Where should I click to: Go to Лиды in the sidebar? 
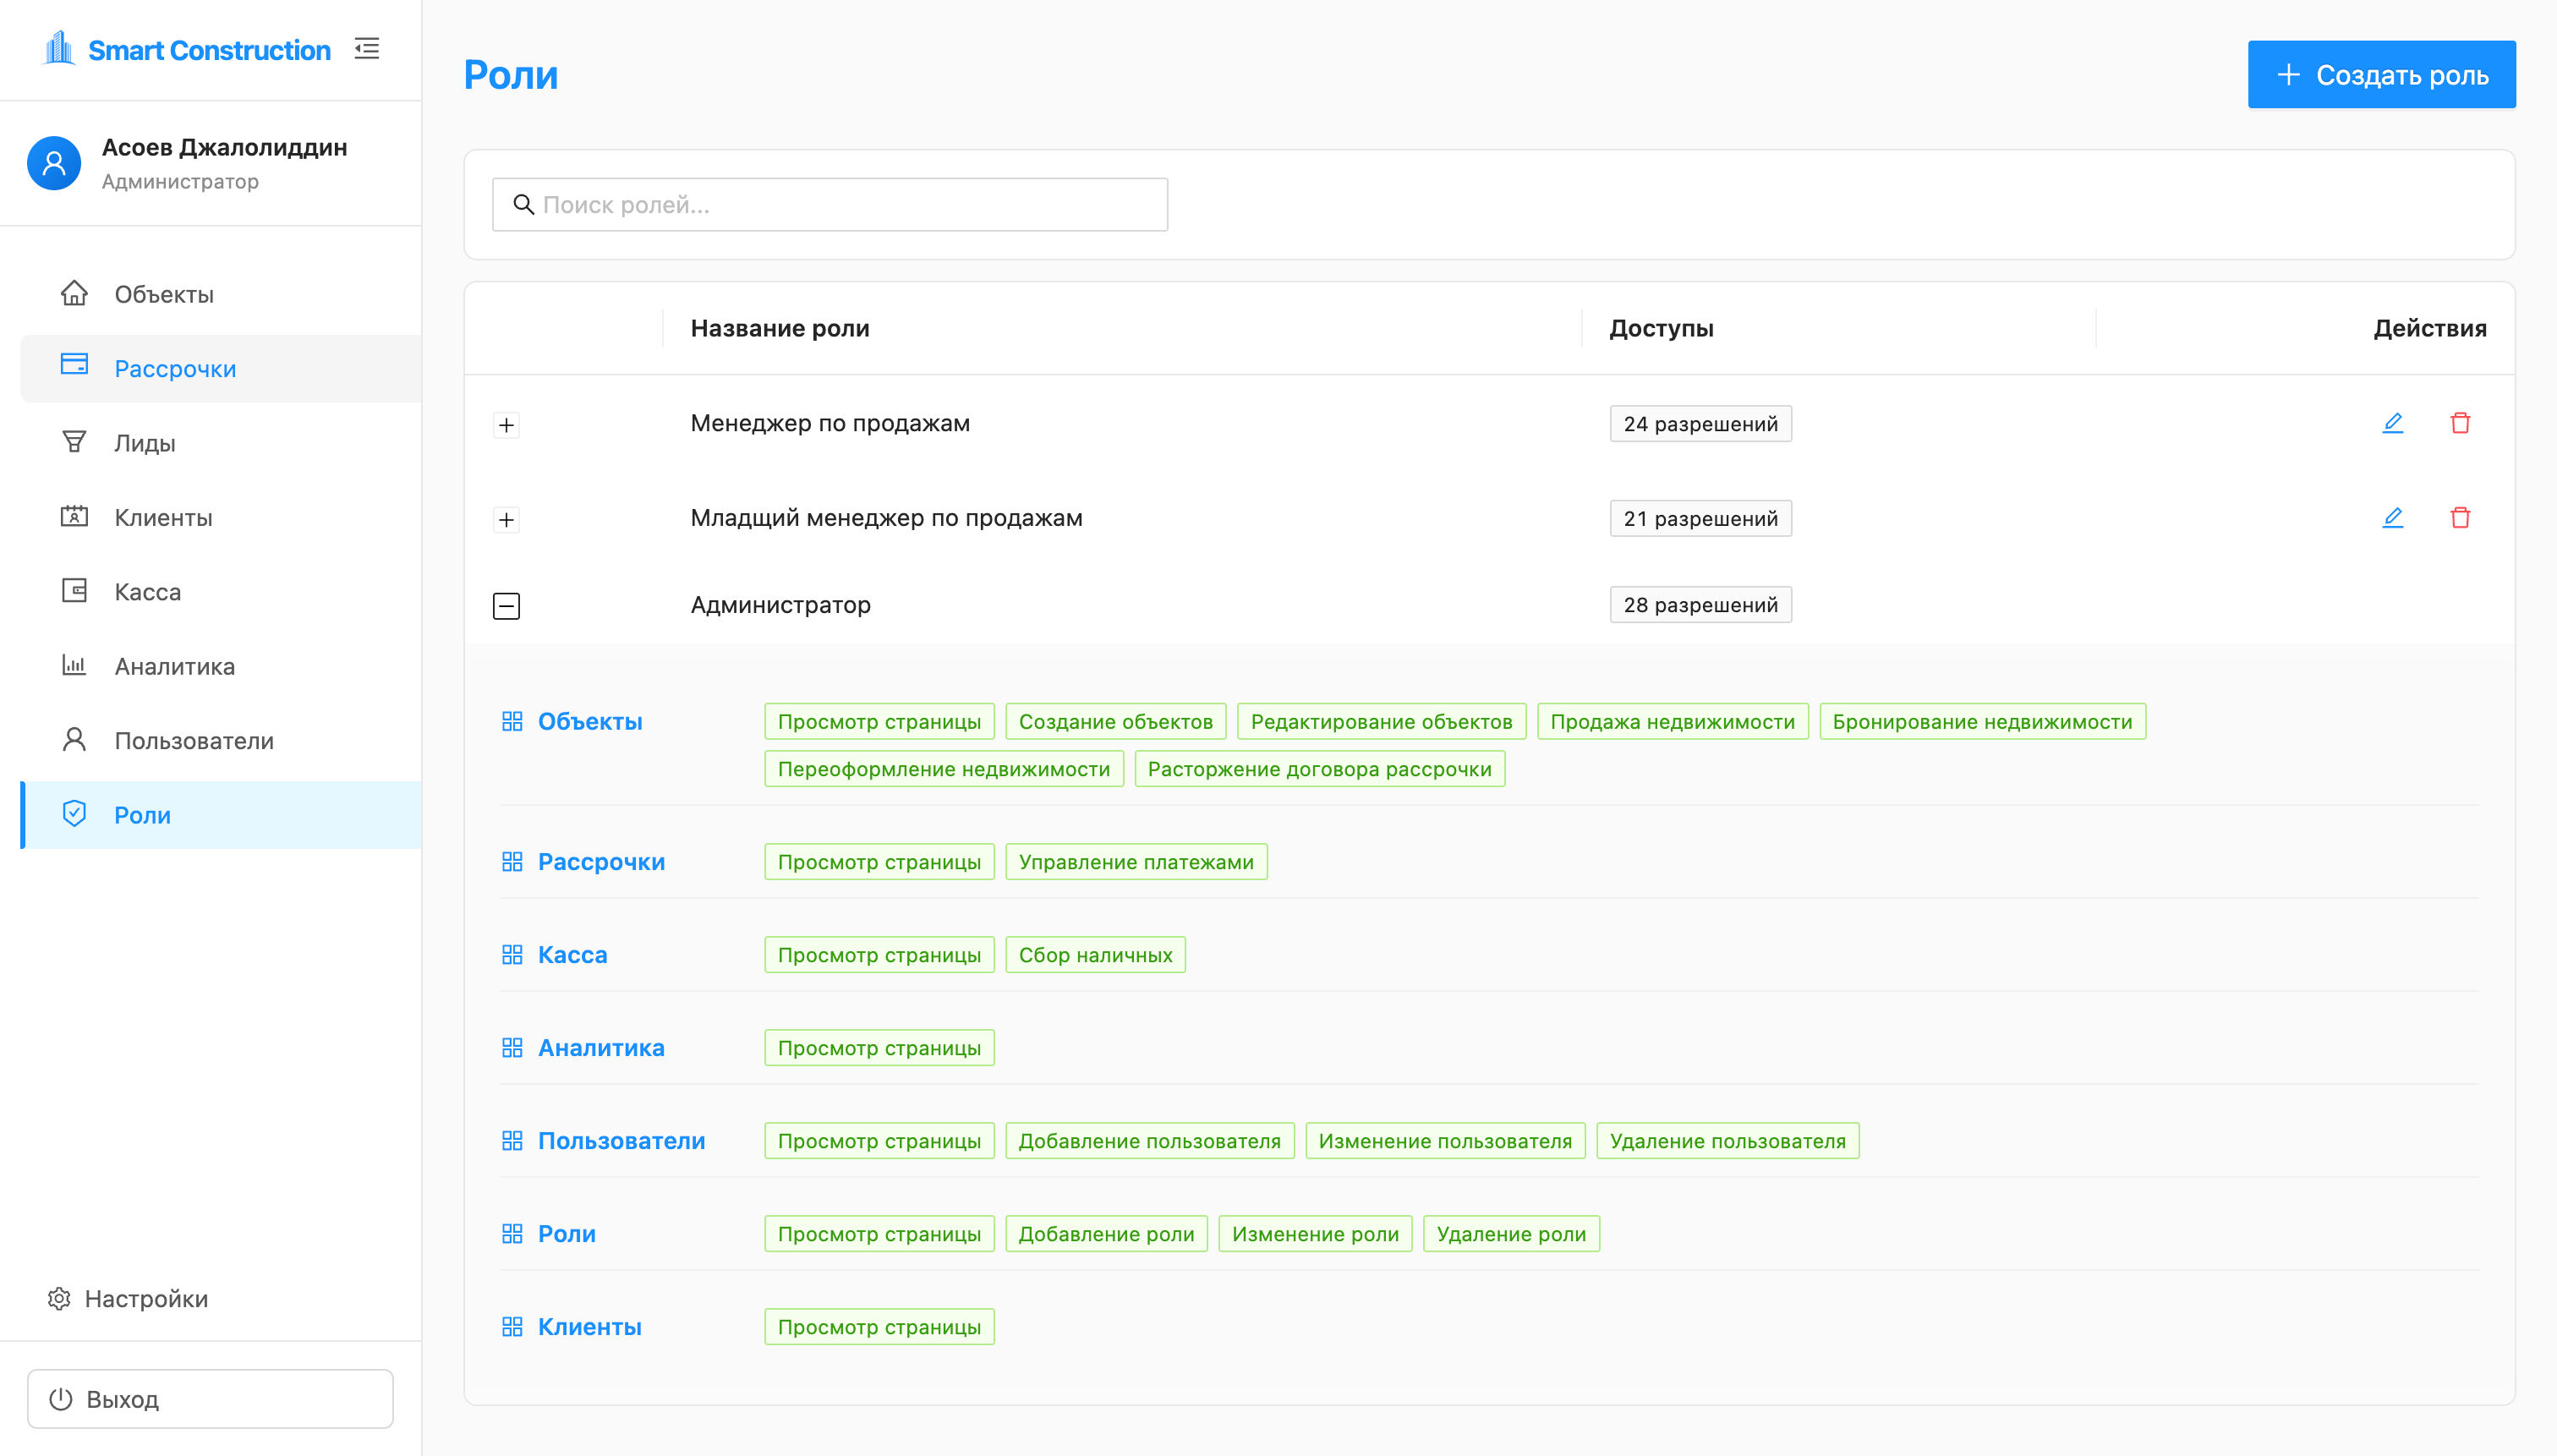[221, 443]
